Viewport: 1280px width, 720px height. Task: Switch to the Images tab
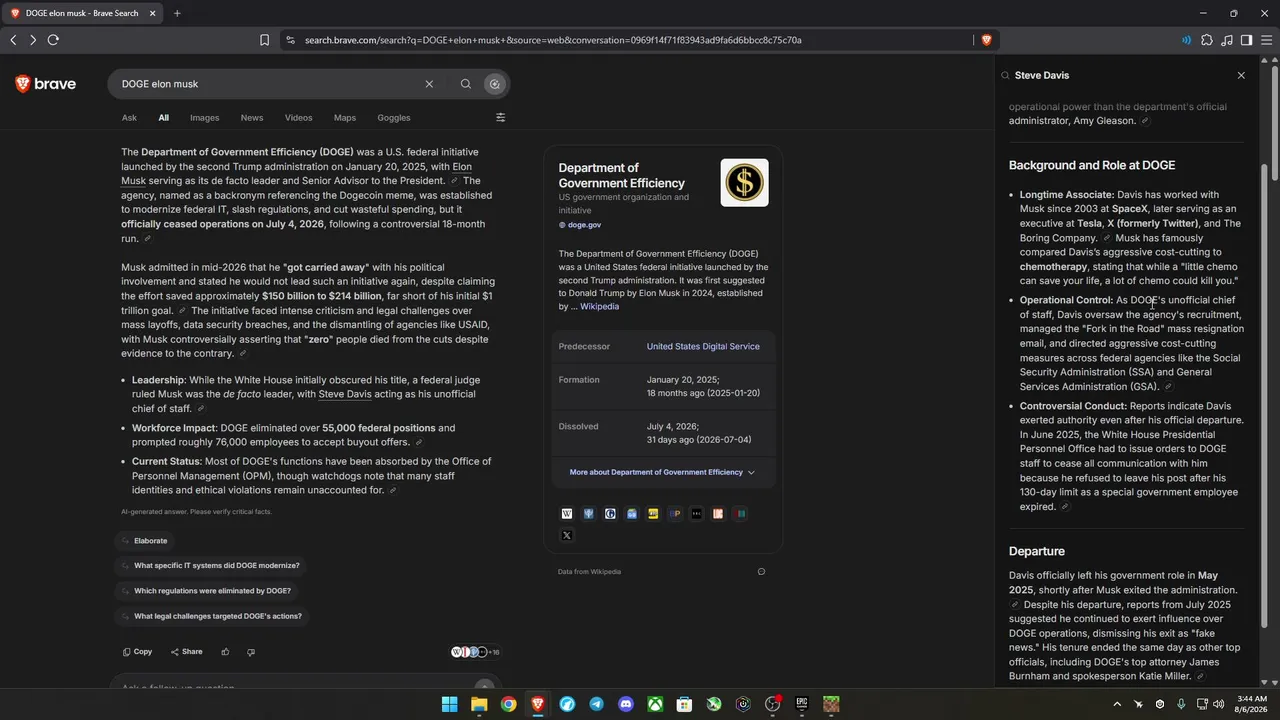click(x=204, y=117)
